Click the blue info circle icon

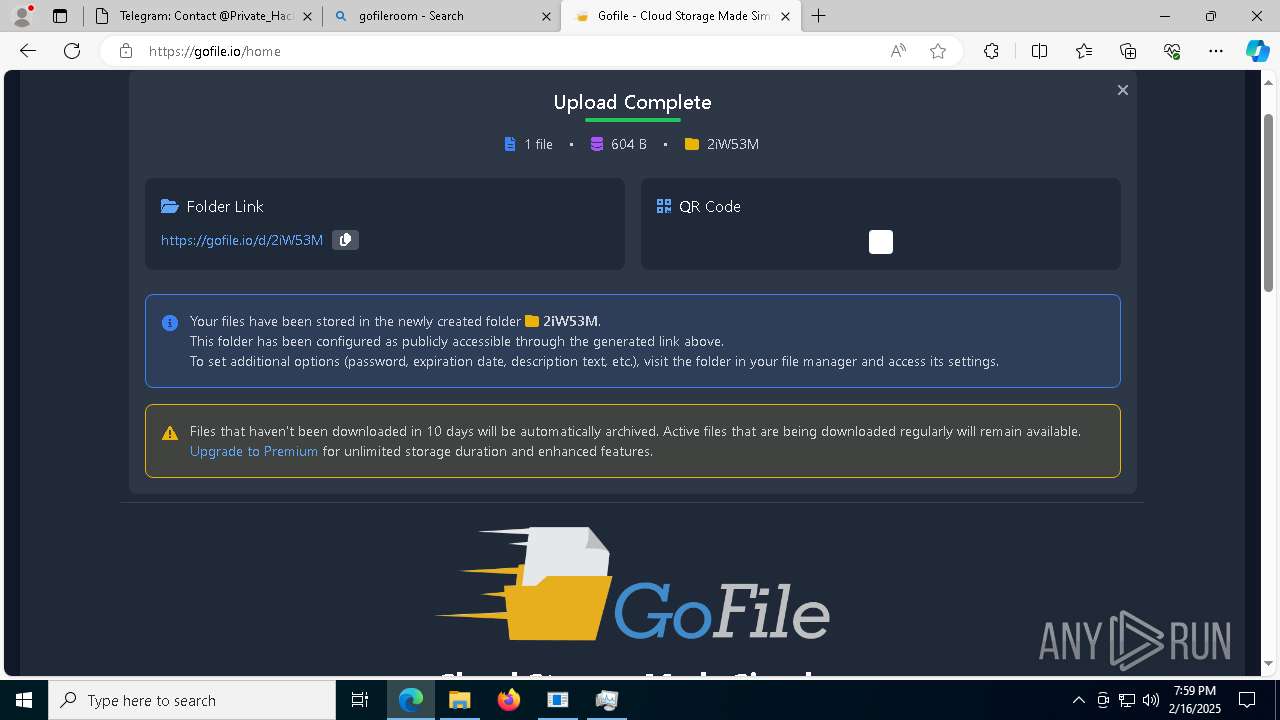point(170,322)
